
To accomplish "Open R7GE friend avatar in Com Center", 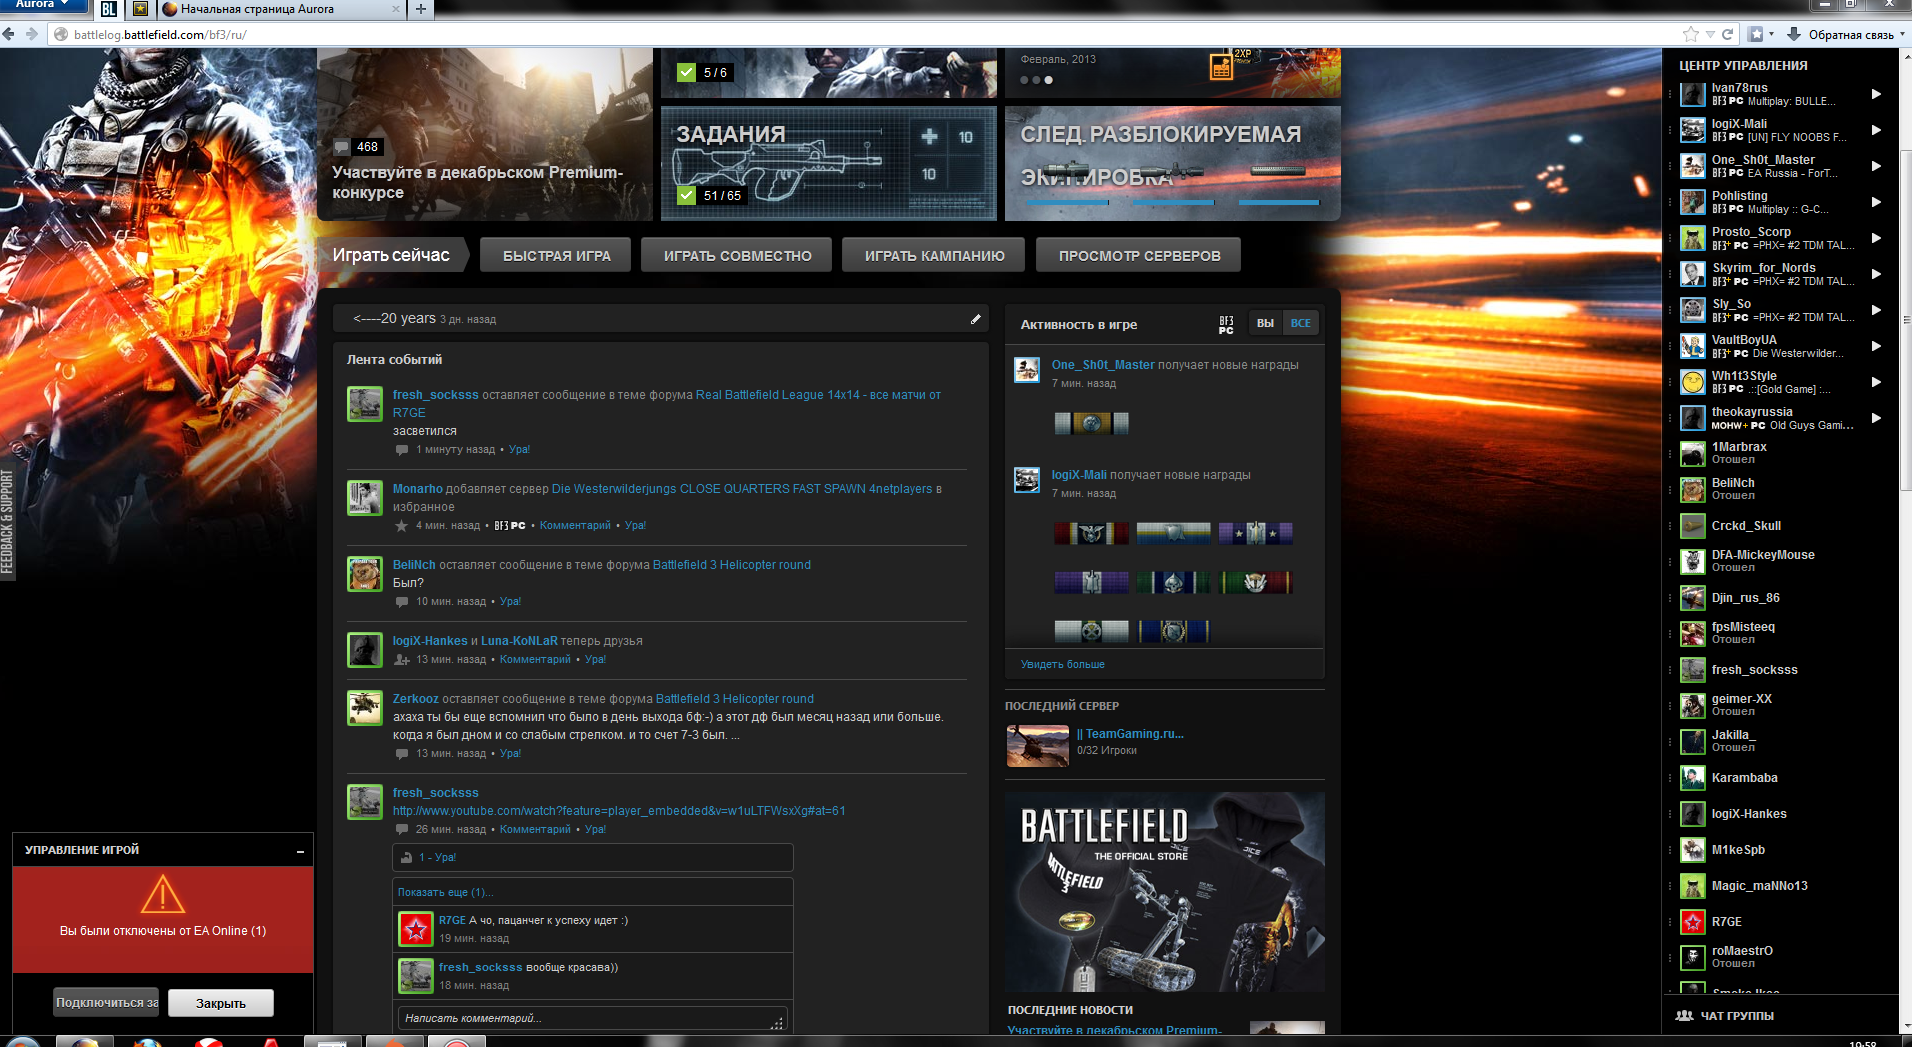I will click(x=1692, y=922).
